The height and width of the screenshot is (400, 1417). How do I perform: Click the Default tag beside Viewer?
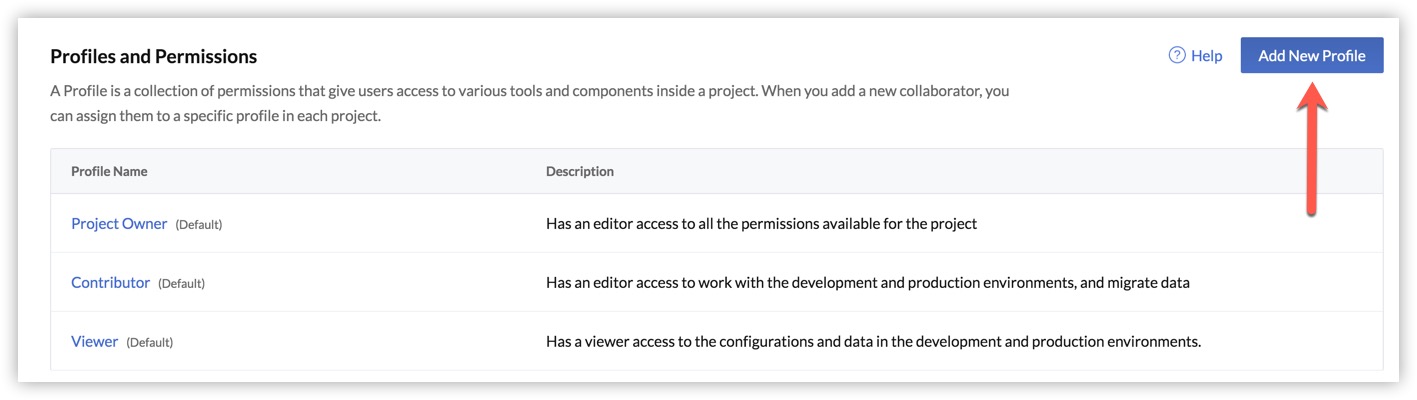click(150, 343)
